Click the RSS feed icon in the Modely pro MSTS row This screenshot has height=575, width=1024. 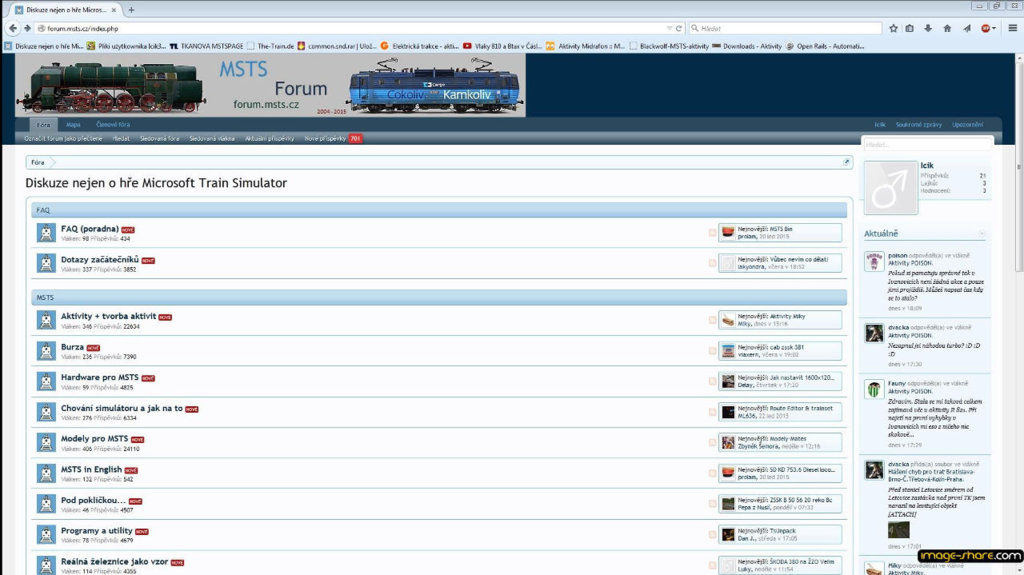[712, 443]
